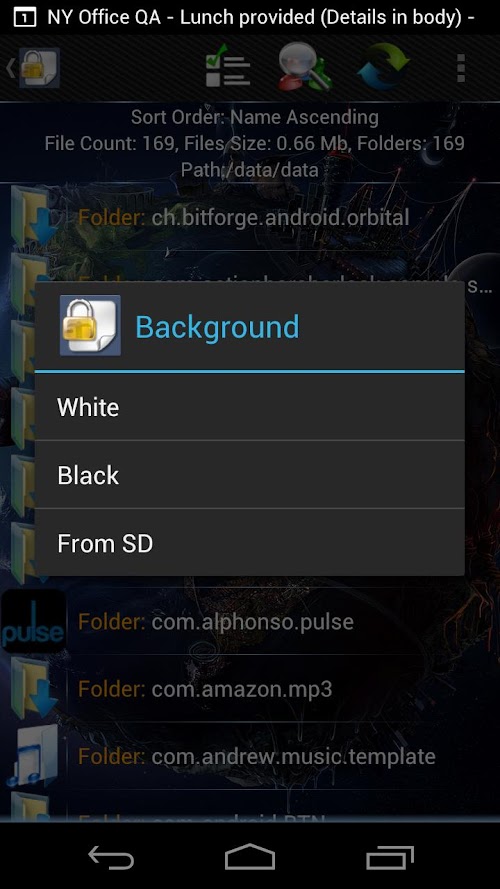Open com.andrew.music.template folder
This screenshot has height=889, width=500.
(249, 756)
